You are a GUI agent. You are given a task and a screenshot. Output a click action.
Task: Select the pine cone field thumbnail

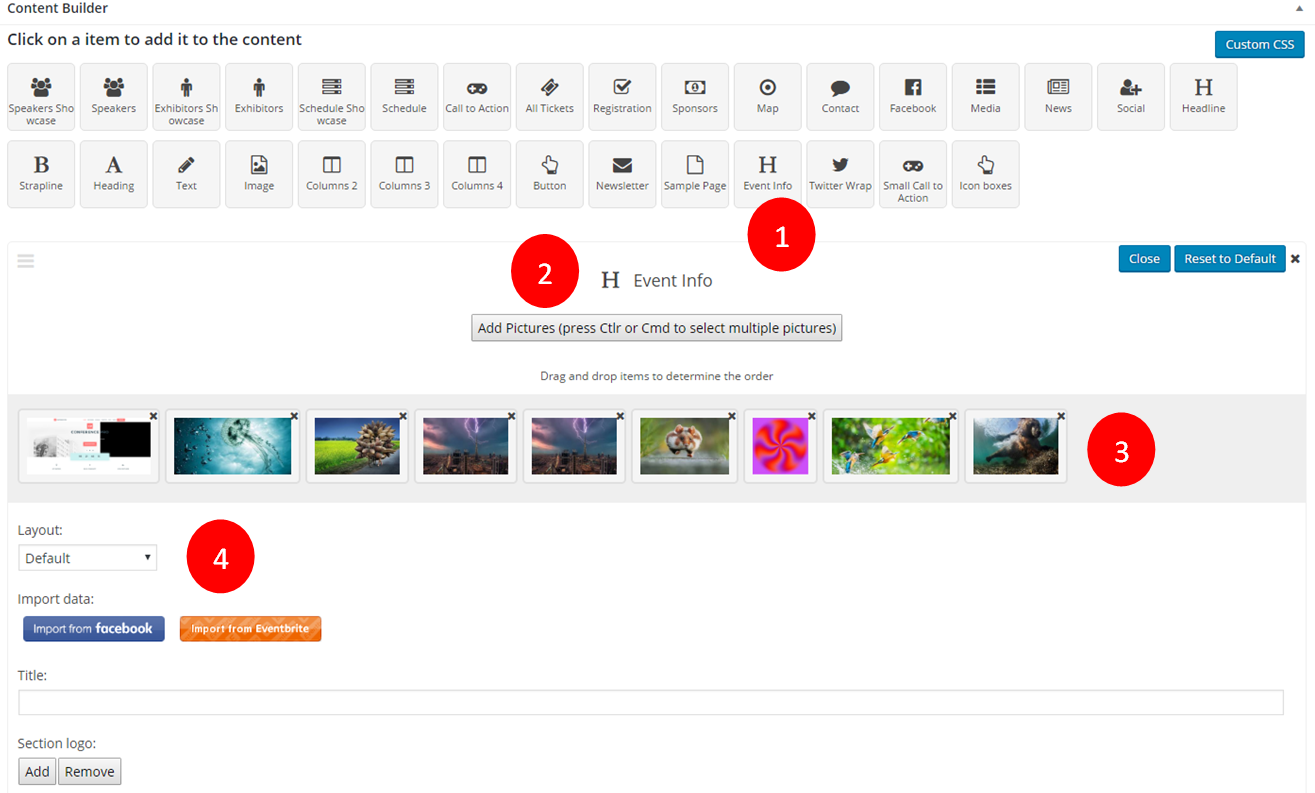(x=357, y=446)
